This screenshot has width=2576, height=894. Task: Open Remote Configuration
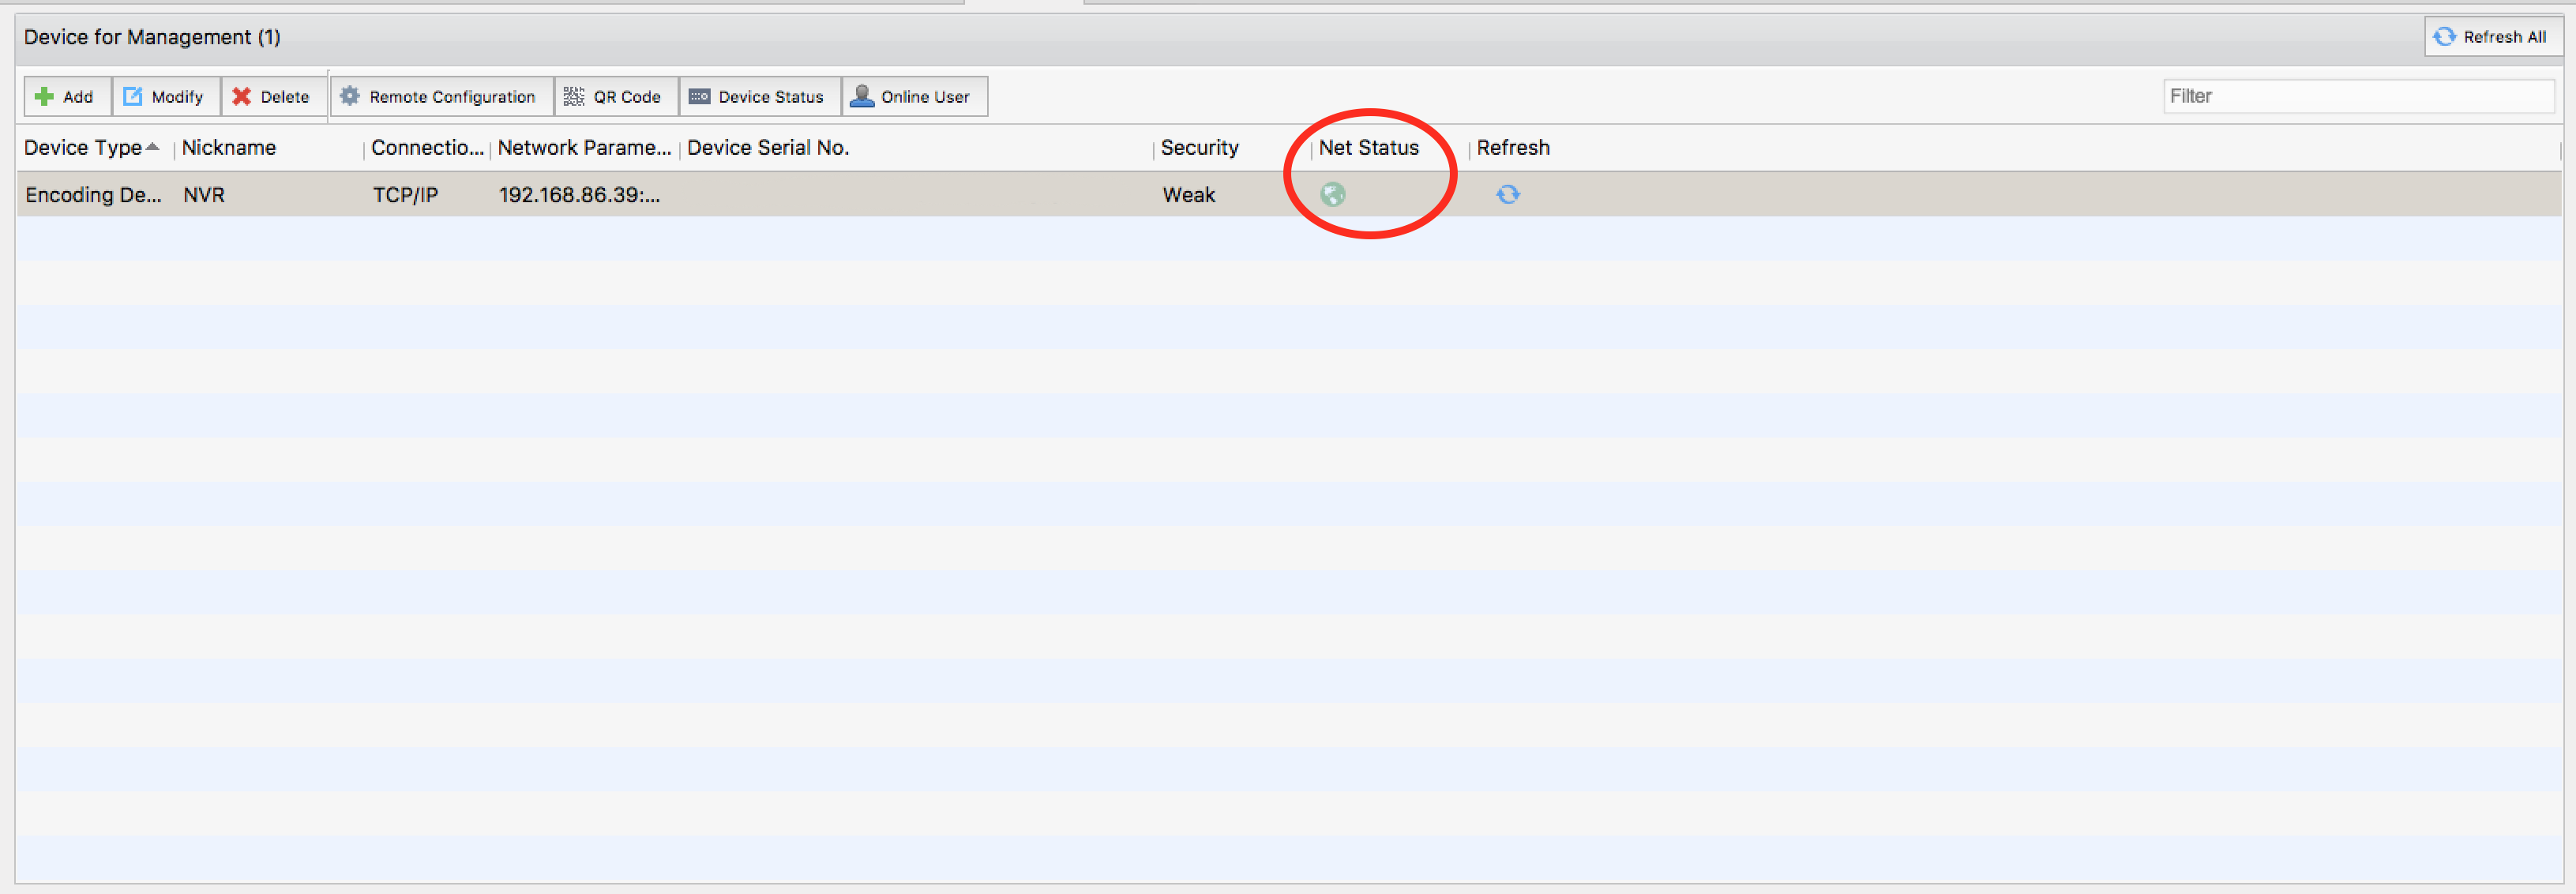(441, 97)
